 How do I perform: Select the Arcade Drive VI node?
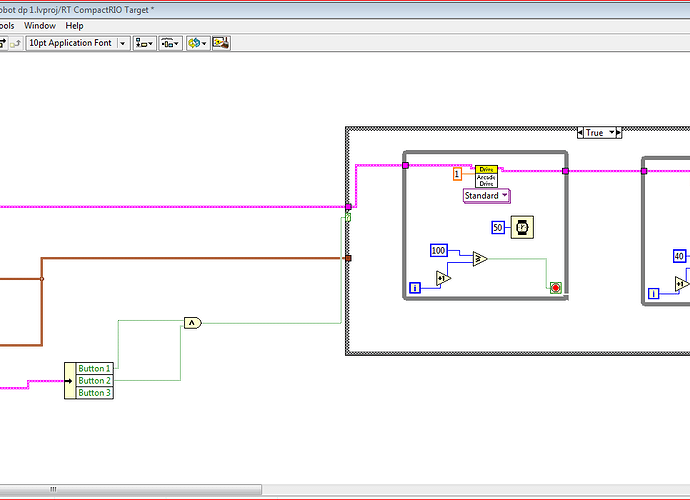(486, 176)
